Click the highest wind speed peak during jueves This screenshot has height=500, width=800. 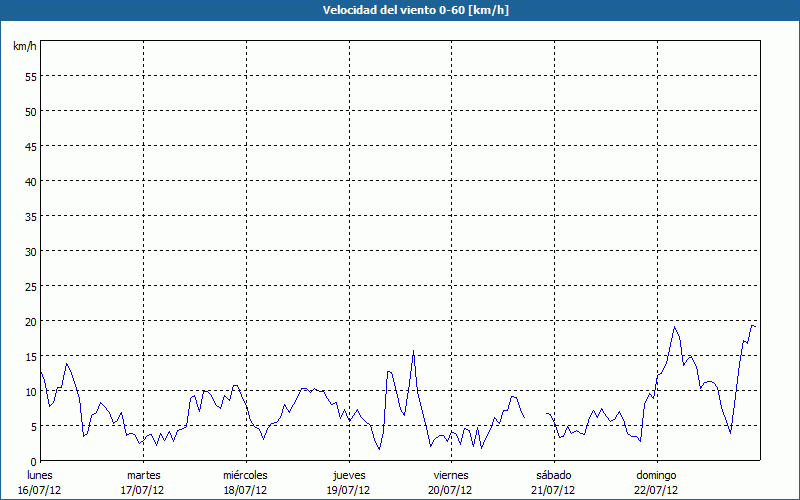click(x=413, y=351)
